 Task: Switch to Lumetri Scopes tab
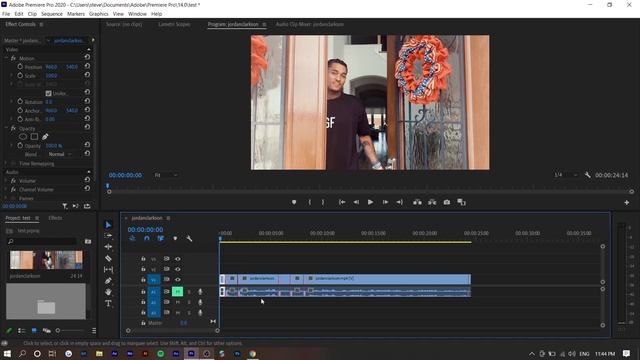[174, 24]
